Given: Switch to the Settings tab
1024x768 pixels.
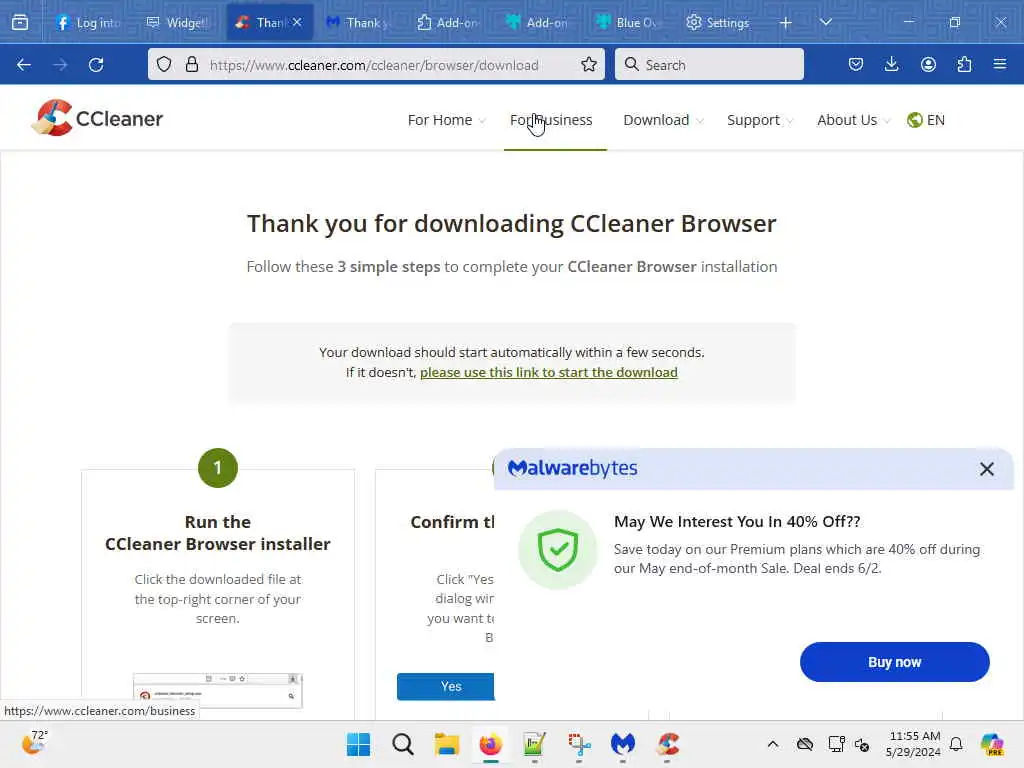Looking at the screenshot, I should click(x=718, y=23).
